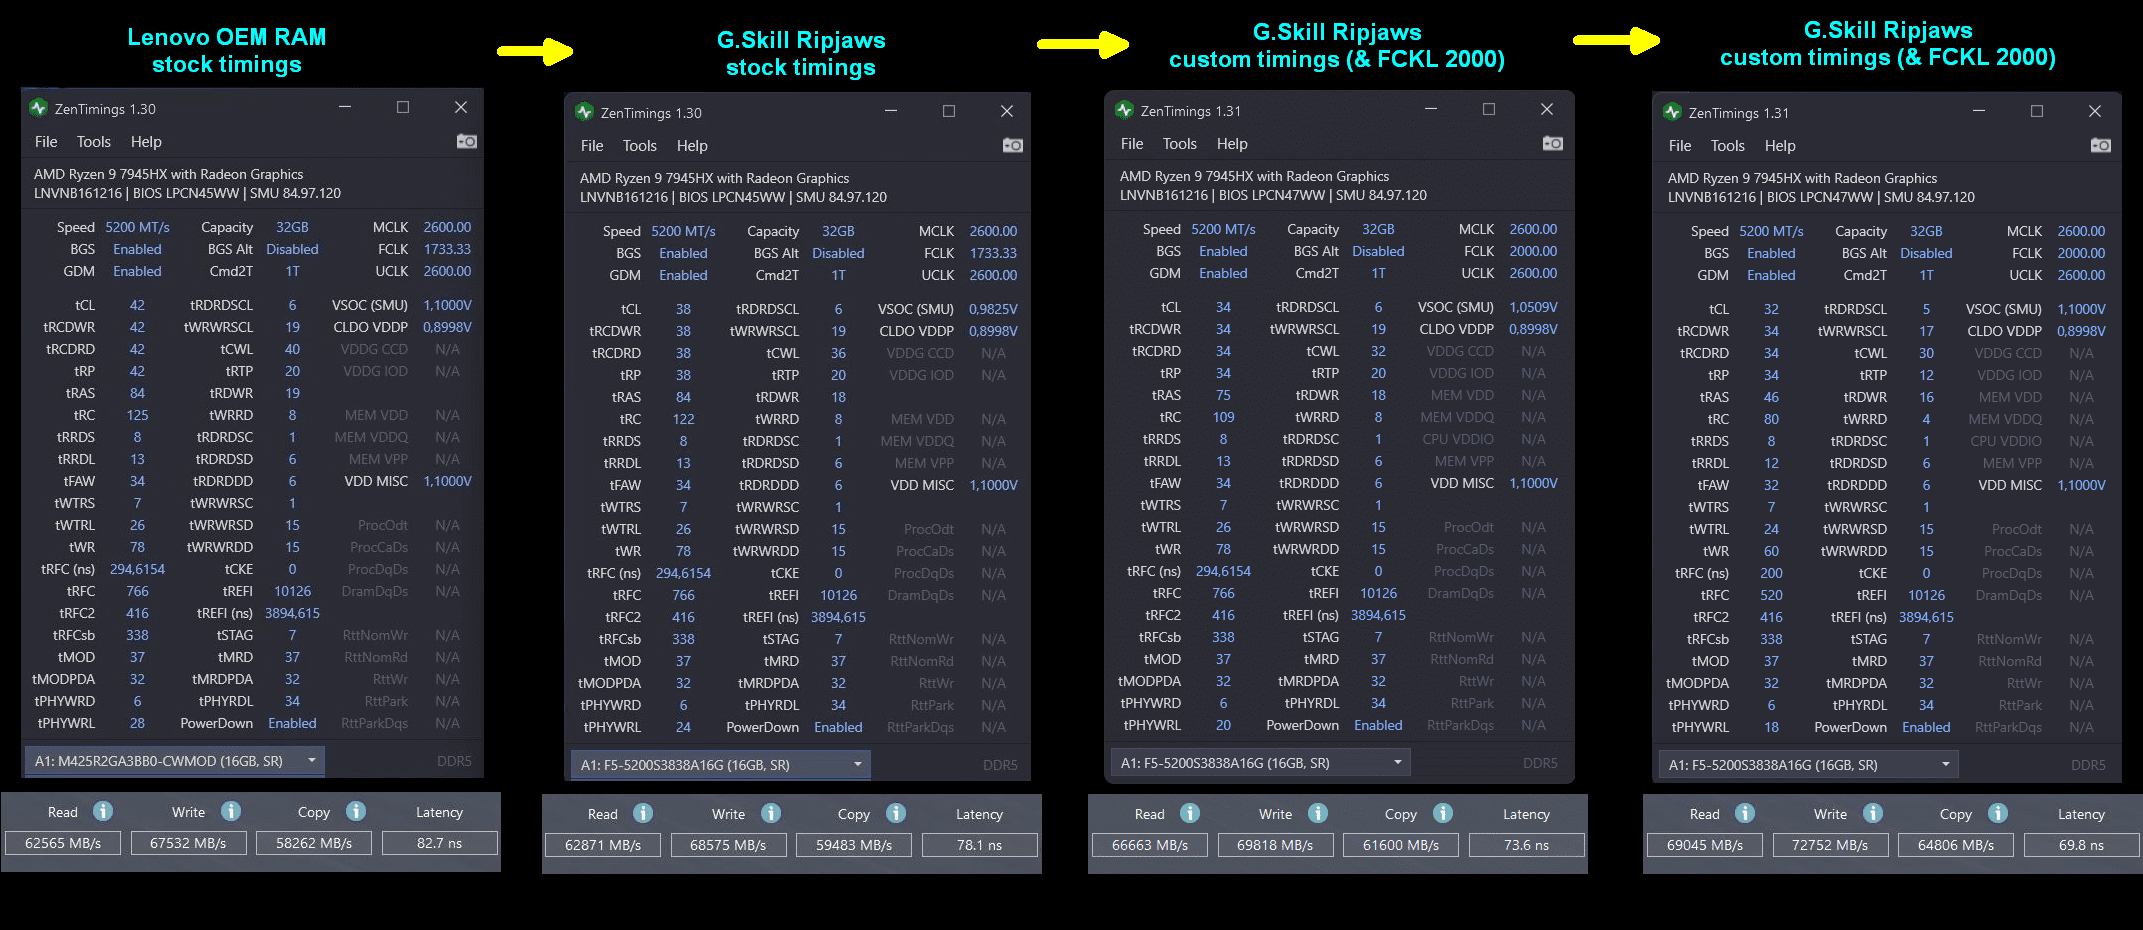This screenshot has width=2143, height=930.
Task: Click Copy info icon above 59483 MB/s
Action: pyautogui.click(x=896, y=813)
